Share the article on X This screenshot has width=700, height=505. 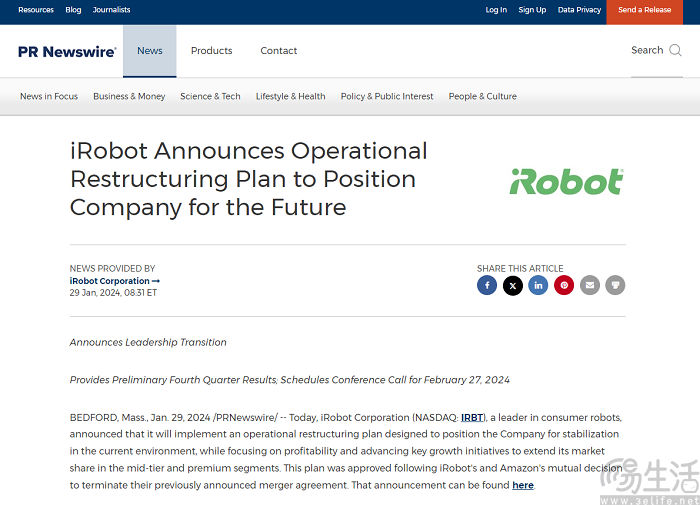tap(513, 286)
